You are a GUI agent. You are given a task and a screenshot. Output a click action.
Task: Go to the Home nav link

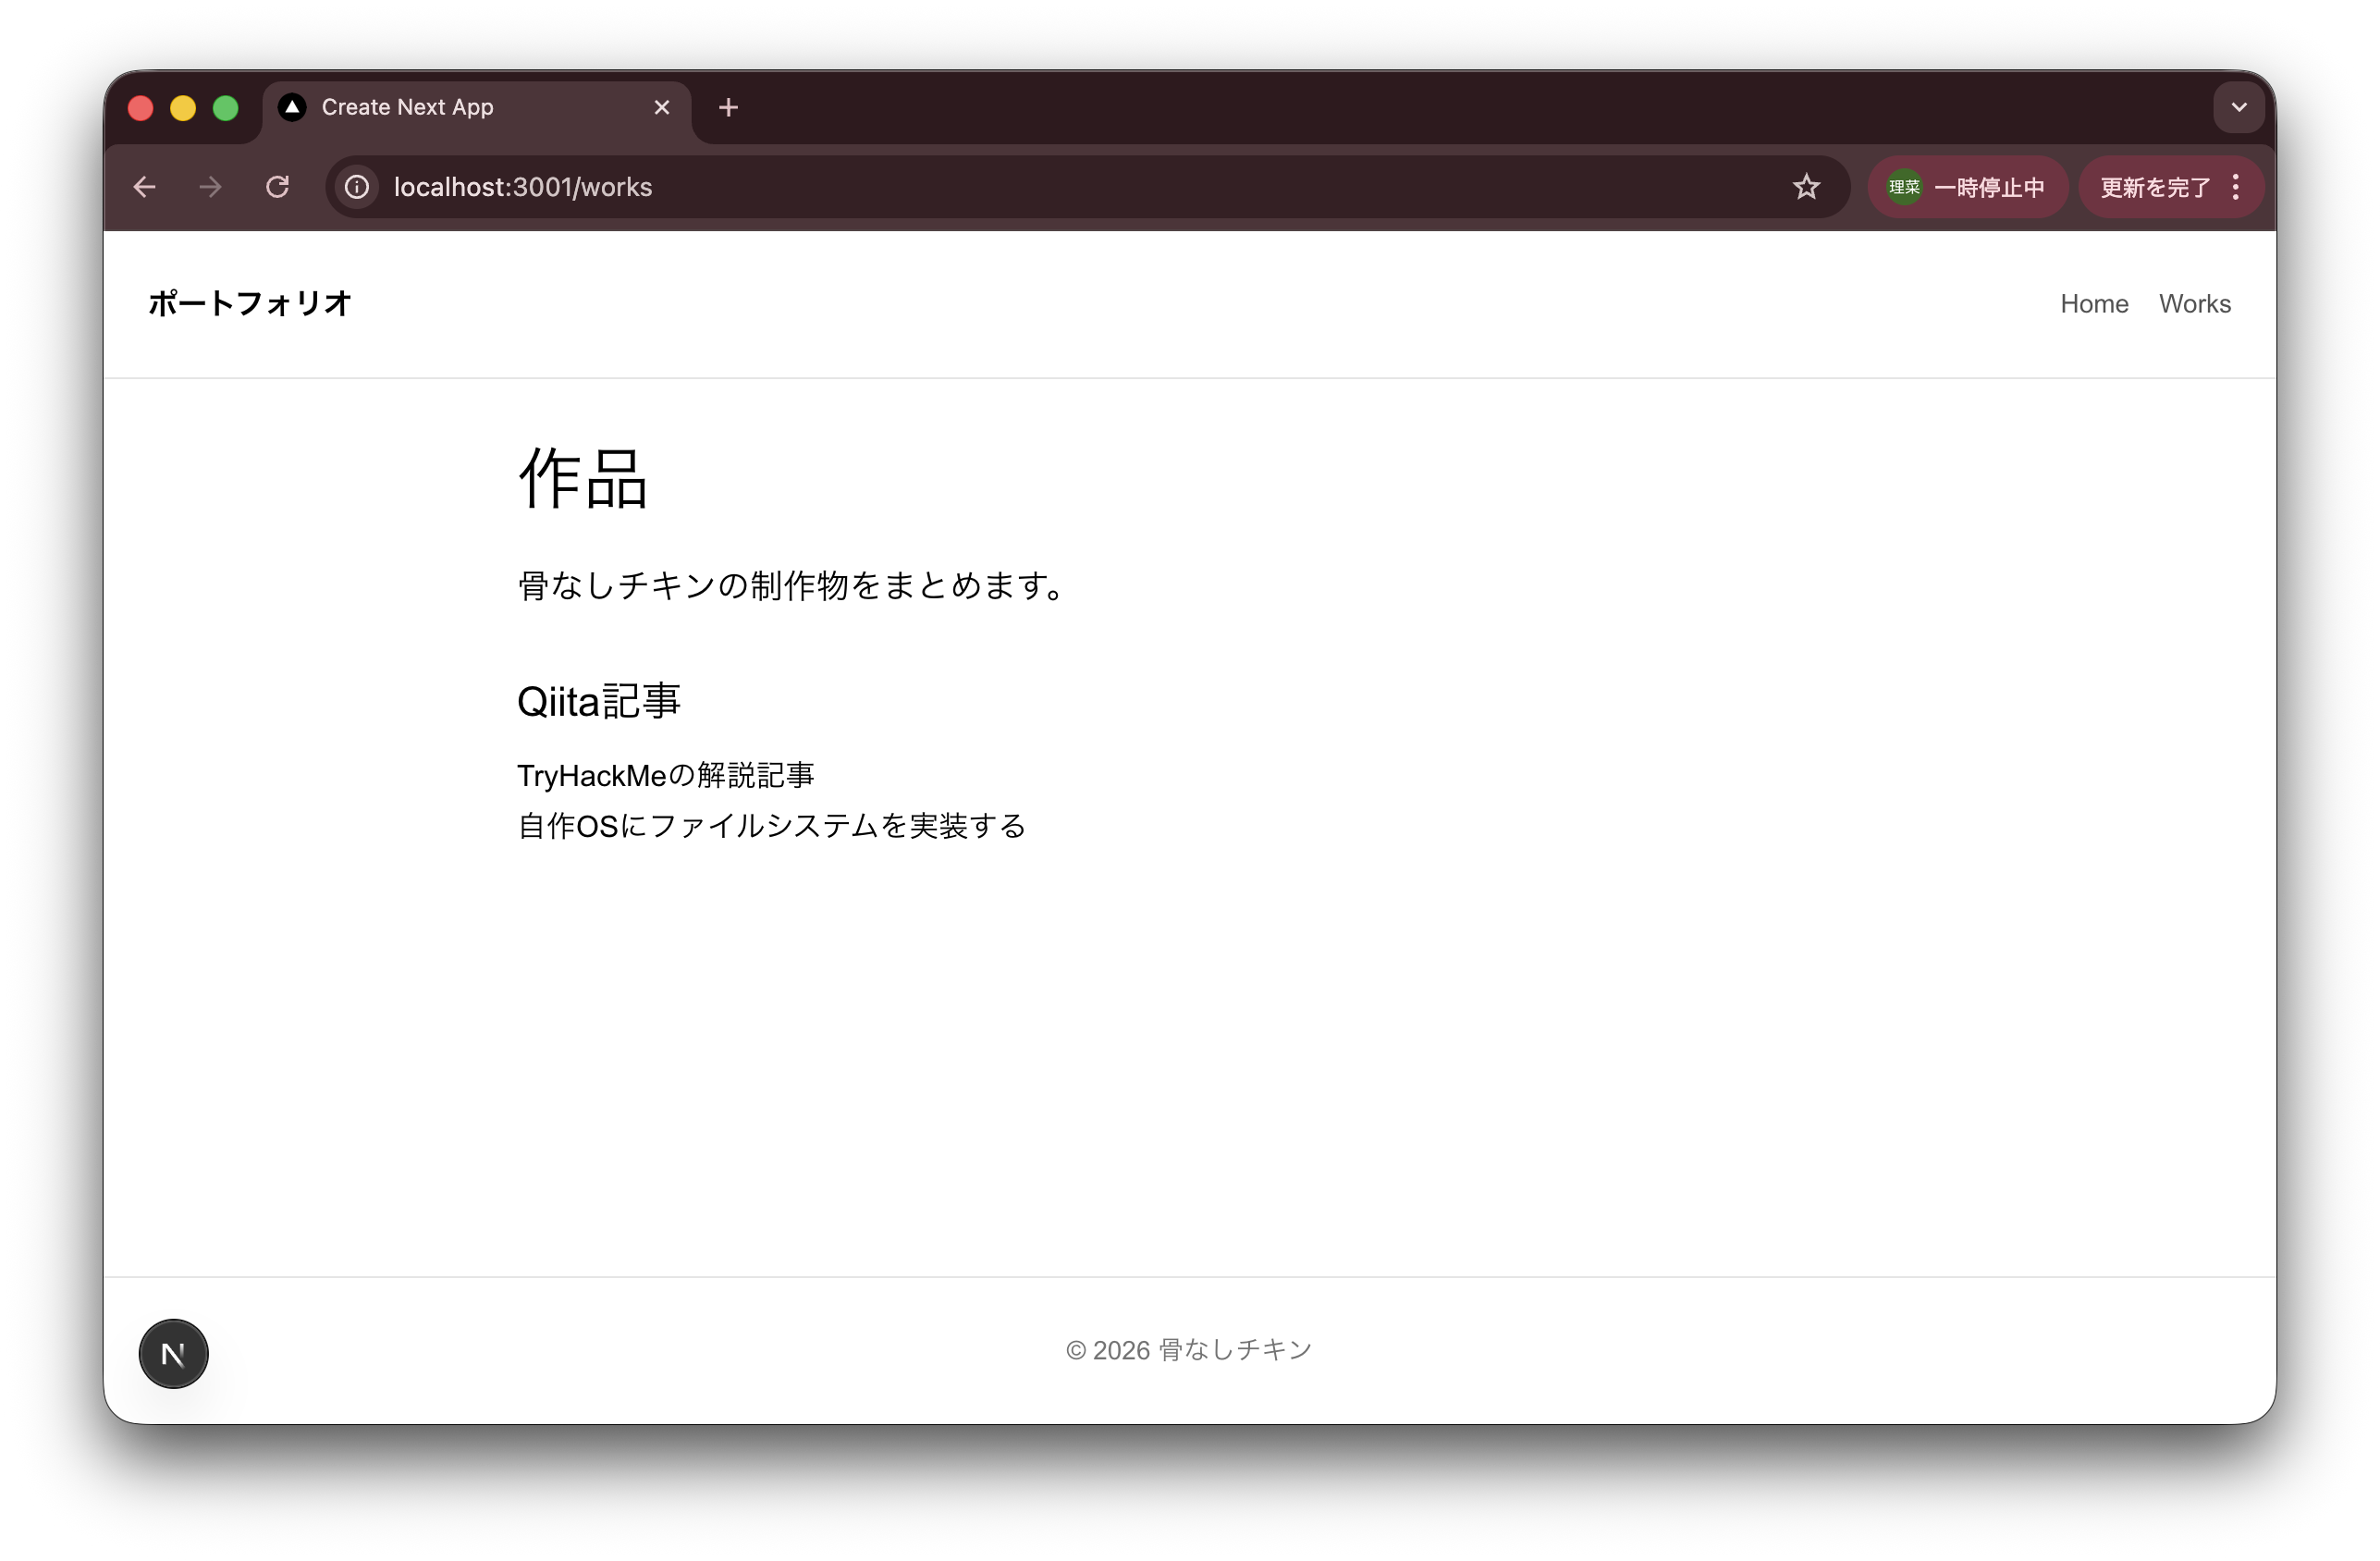click(2094, 304)
